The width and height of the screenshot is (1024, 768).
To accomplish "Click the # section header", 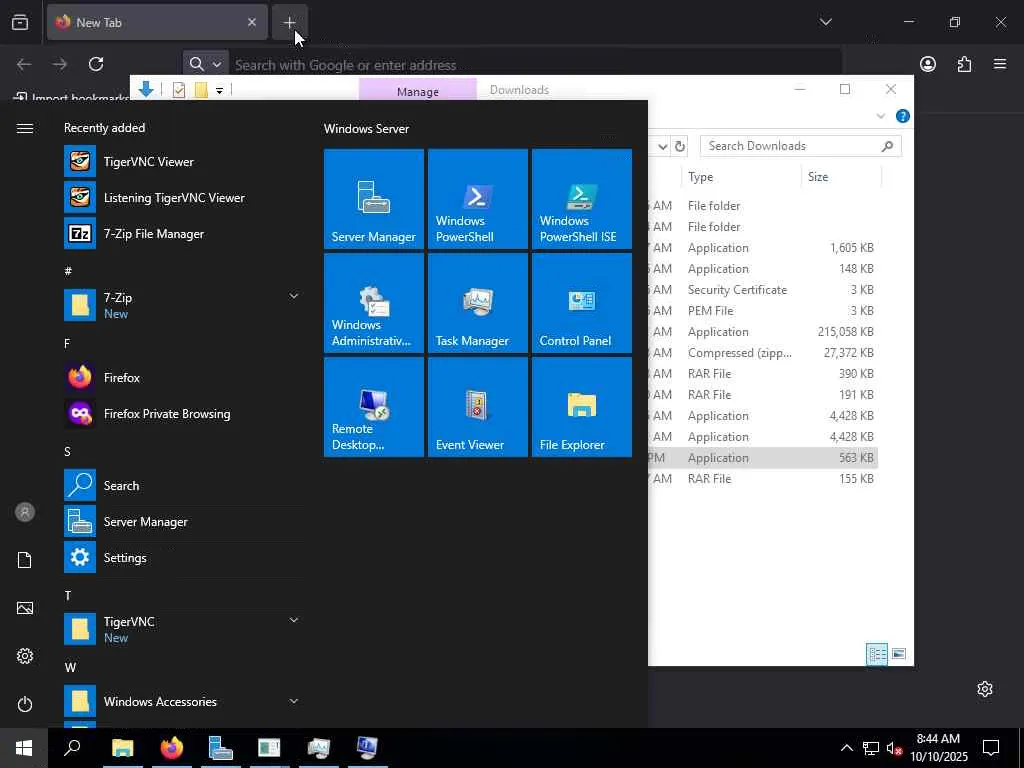I will tap(68, 271).
